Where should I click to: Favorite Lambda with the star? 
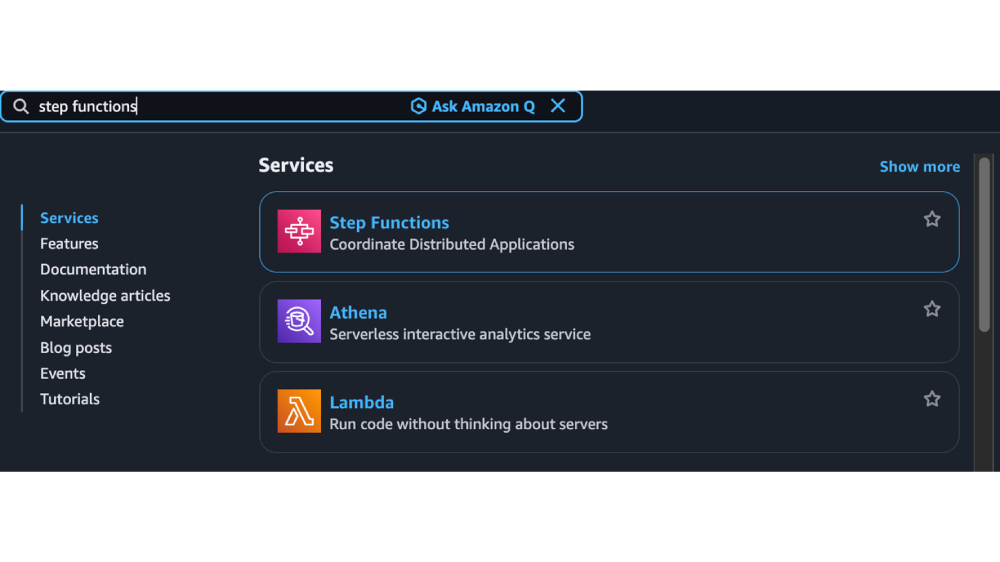[x=932, y=399]
